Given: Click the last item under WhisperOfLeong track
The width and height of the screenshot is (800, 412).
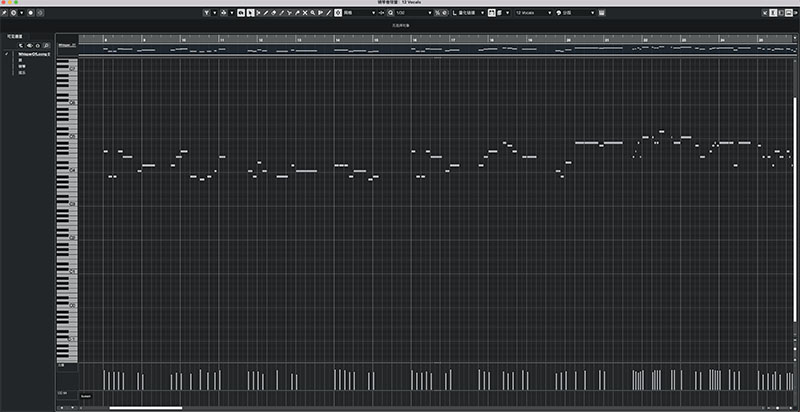Looking at the screenshot, I should click(x=22, y=72).
